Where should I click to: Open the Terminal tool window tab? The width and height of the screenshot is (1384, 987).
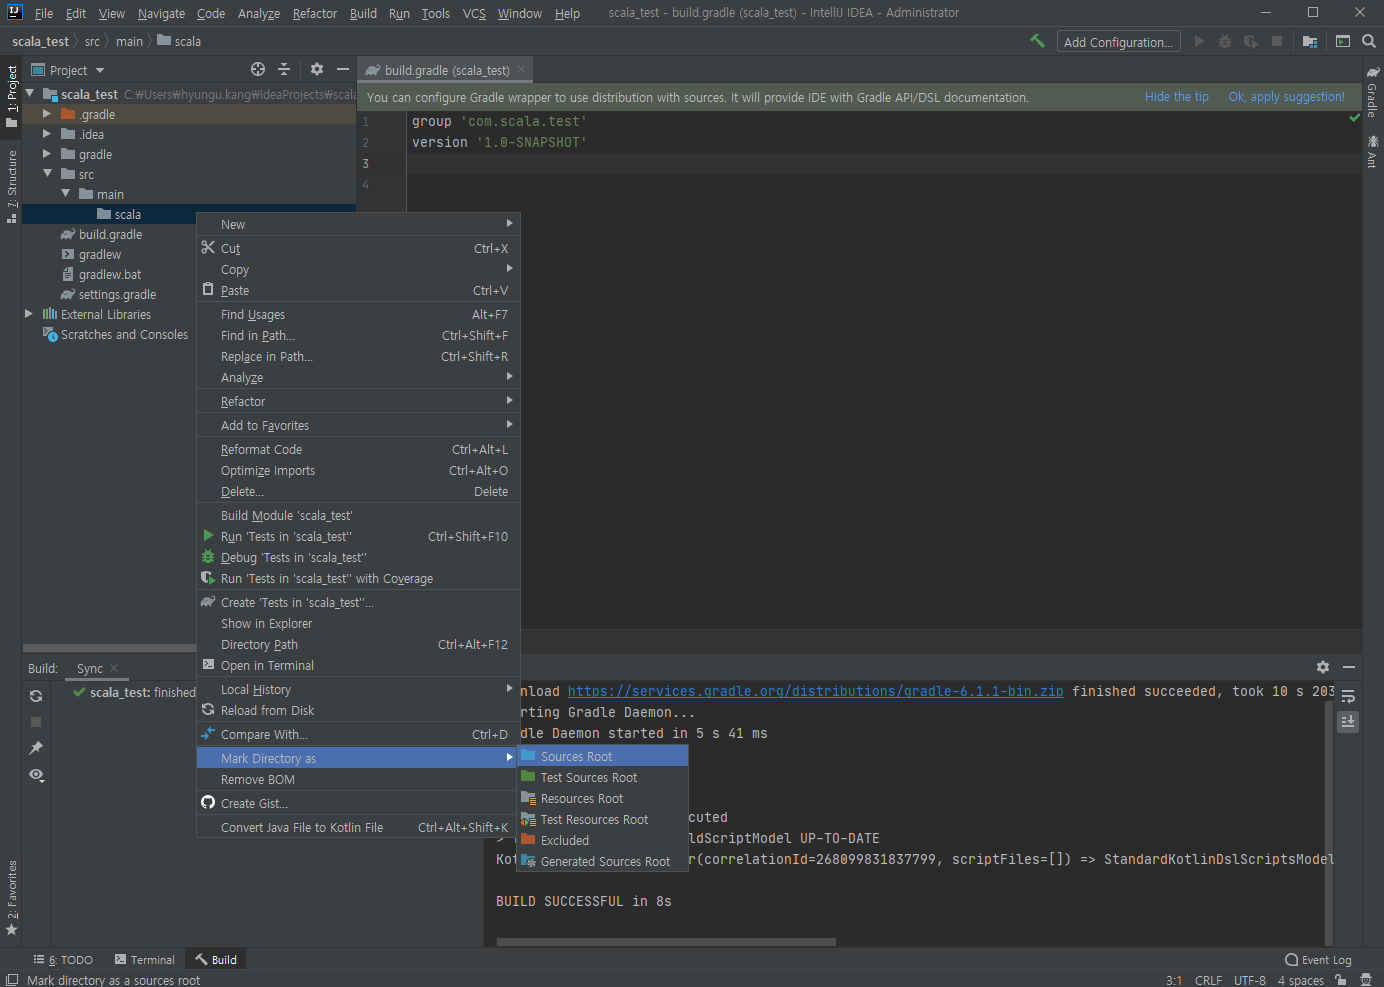144,960
